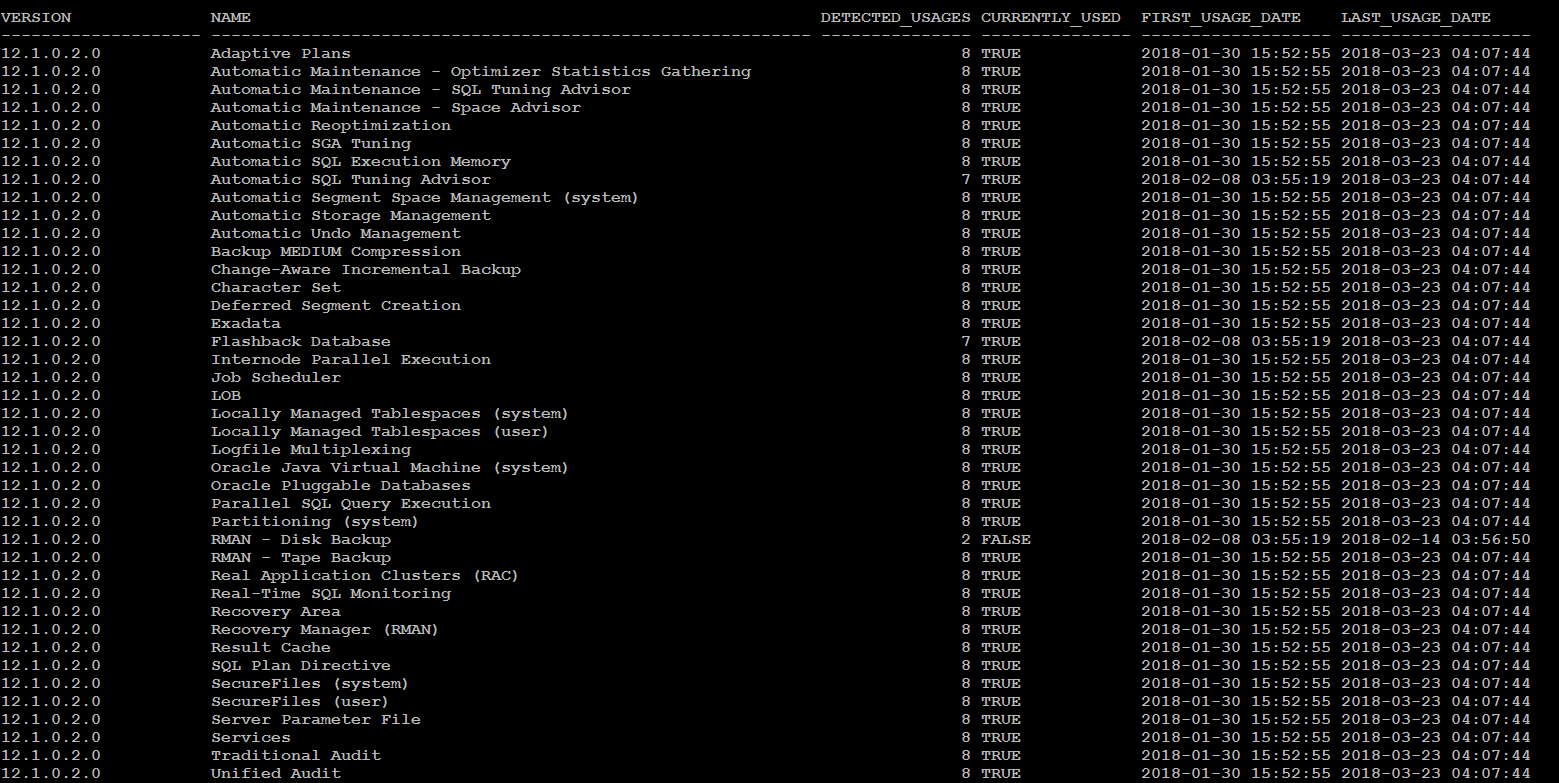Click the Recovery Area feature name
This screenshot has height=783, width=1559.
coord(276,611)
